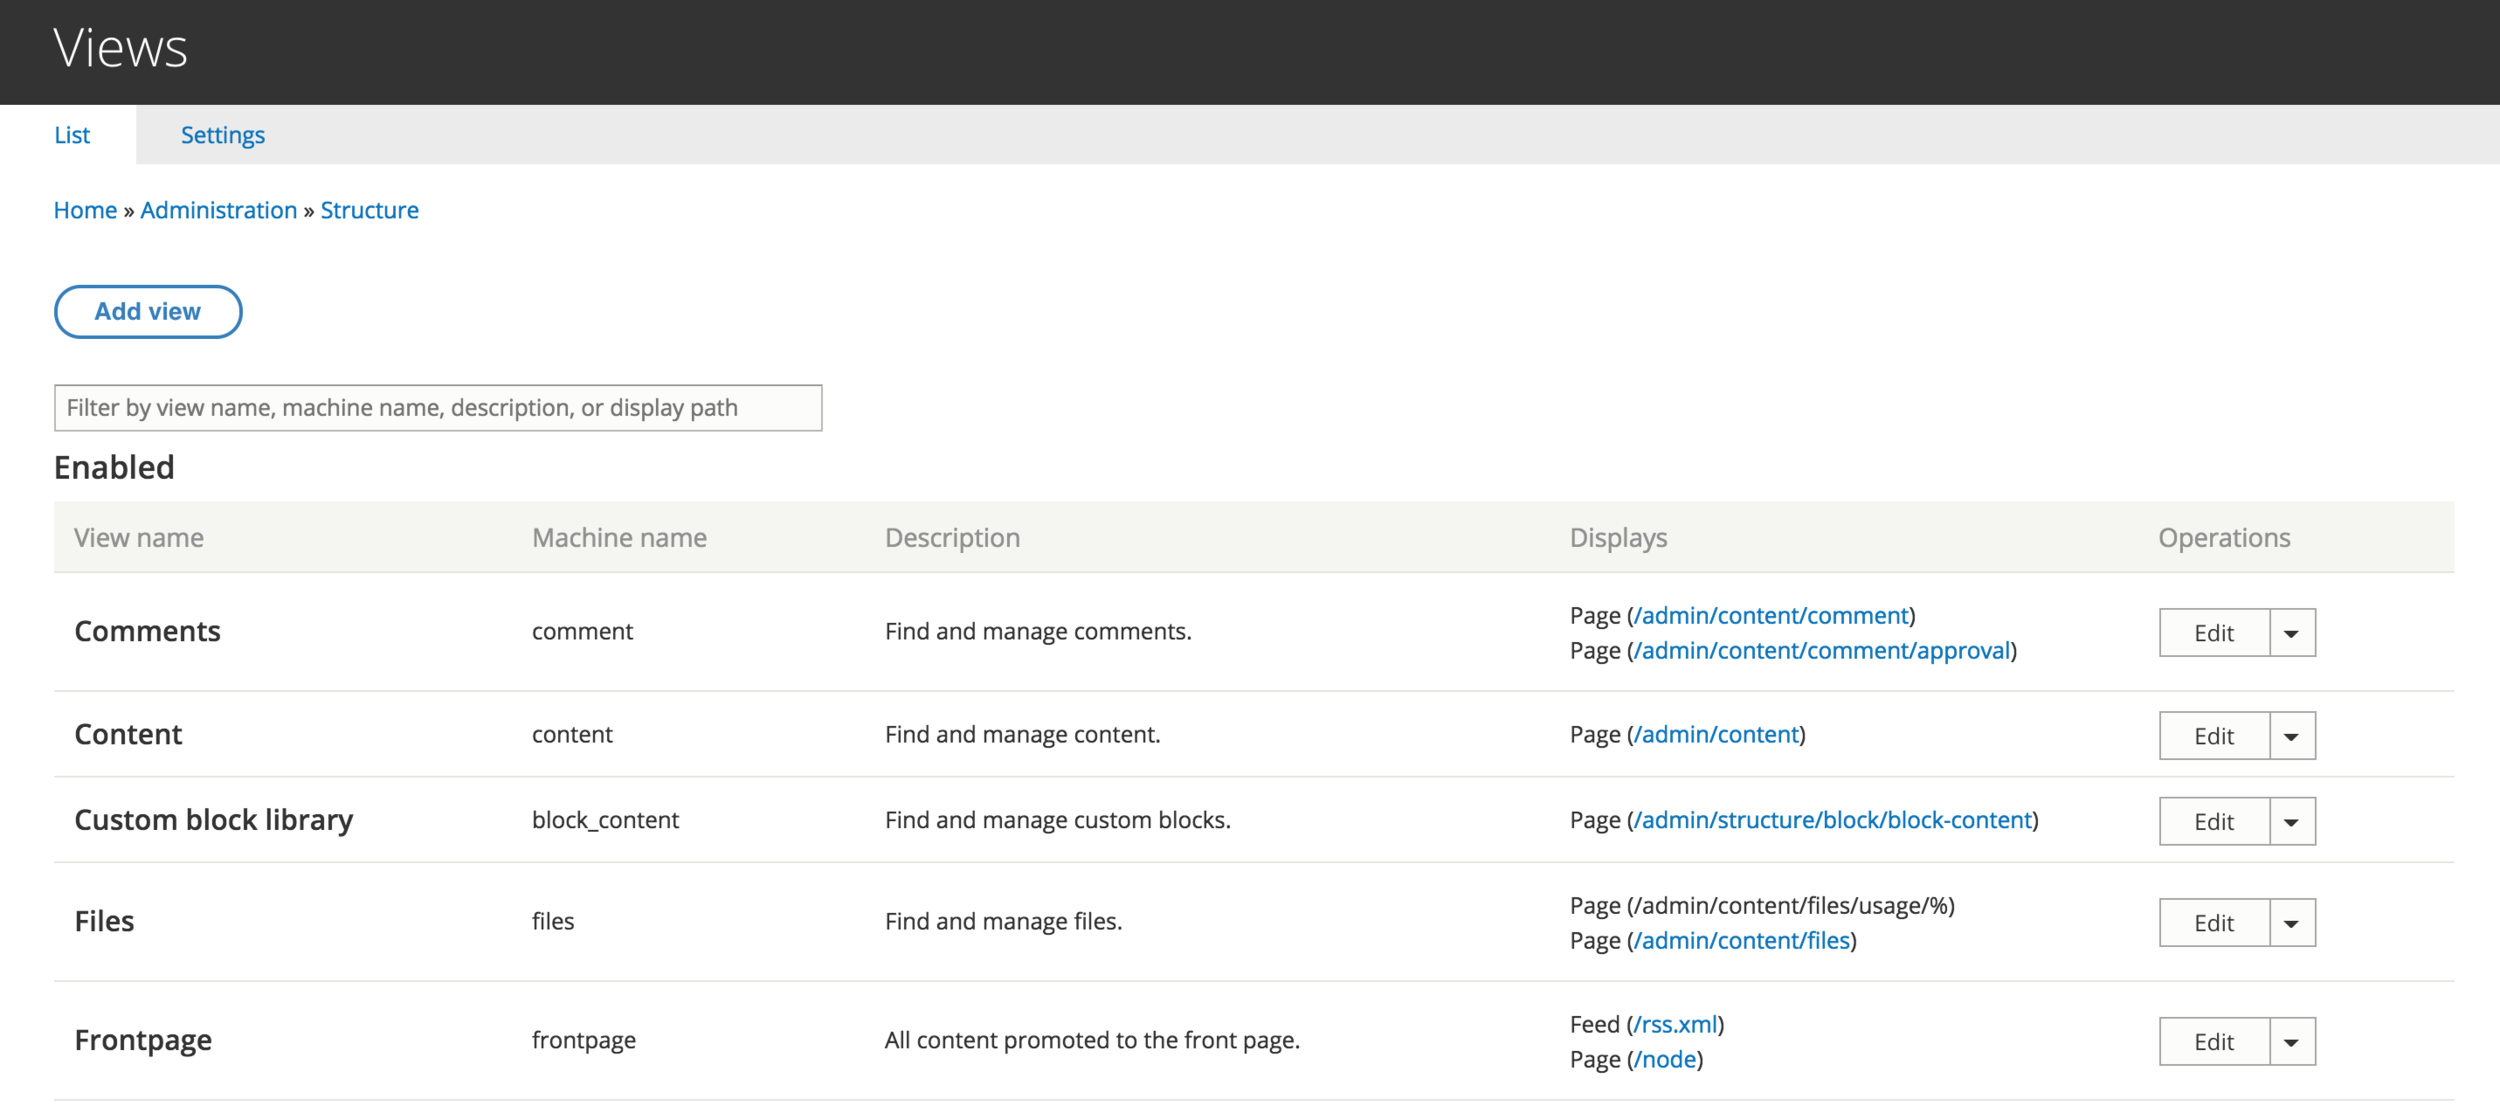Switch to the Settings tab
This screenshot has width=2500, height=1113.
pyautogui.click(x=222, y=135)
